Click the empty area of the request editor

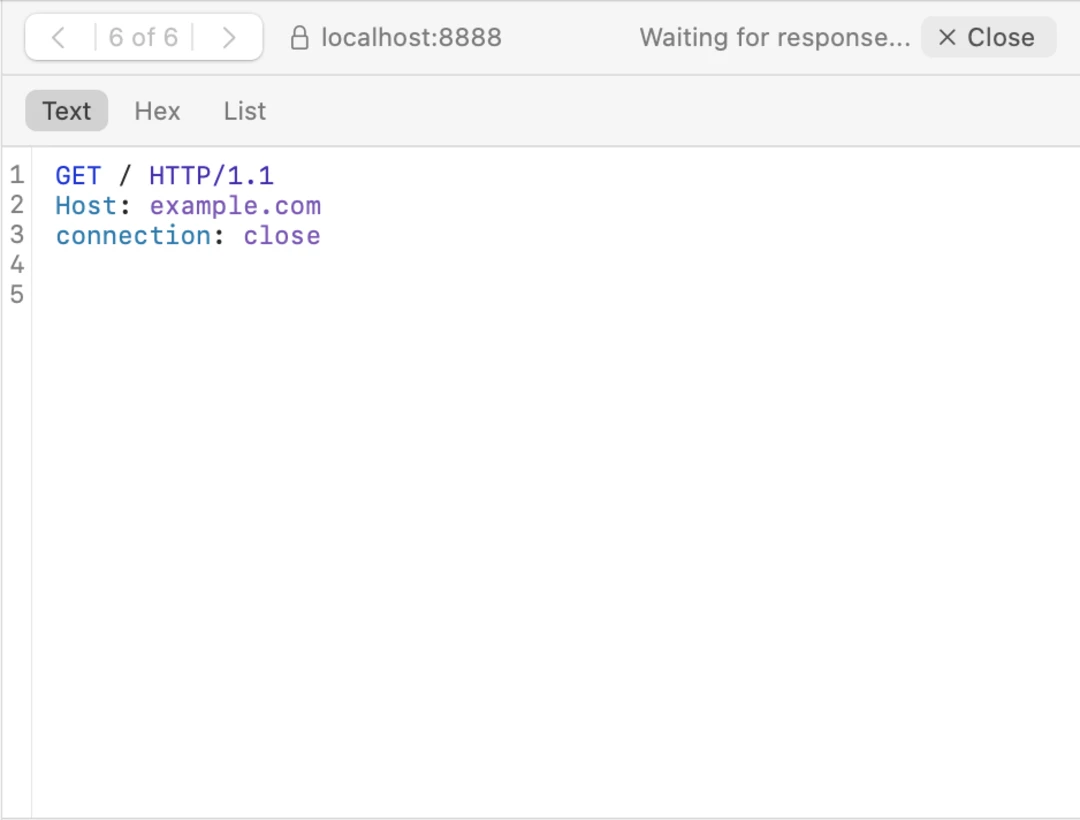click(550, 550)
